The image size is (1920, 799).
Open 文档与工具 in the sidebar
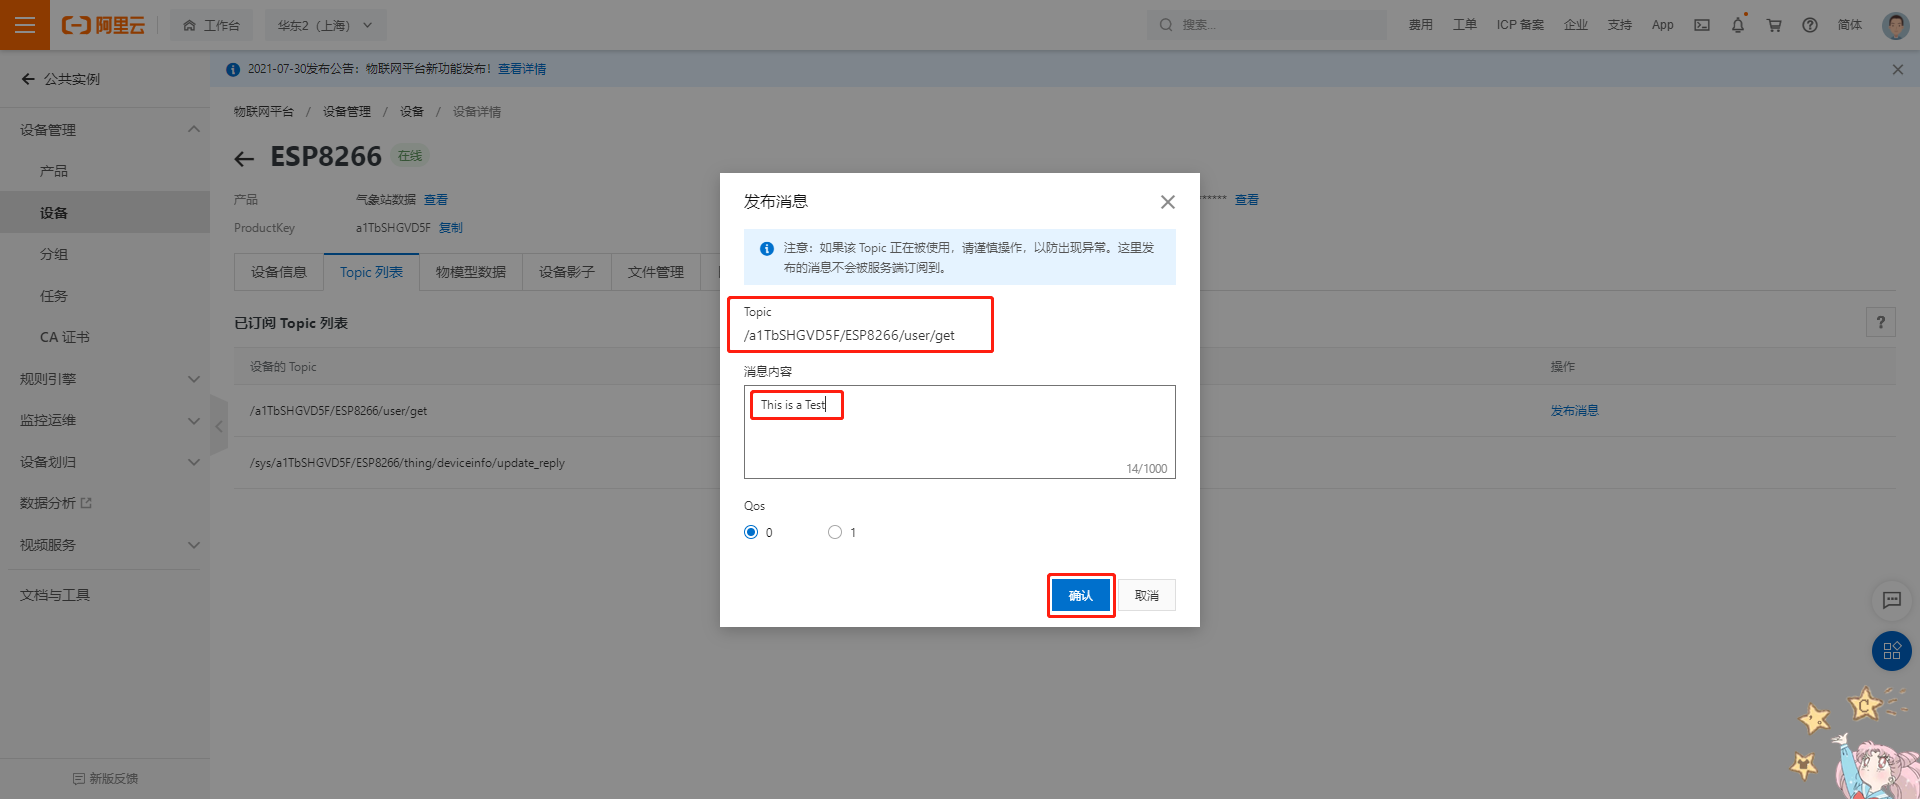point(55,595)
